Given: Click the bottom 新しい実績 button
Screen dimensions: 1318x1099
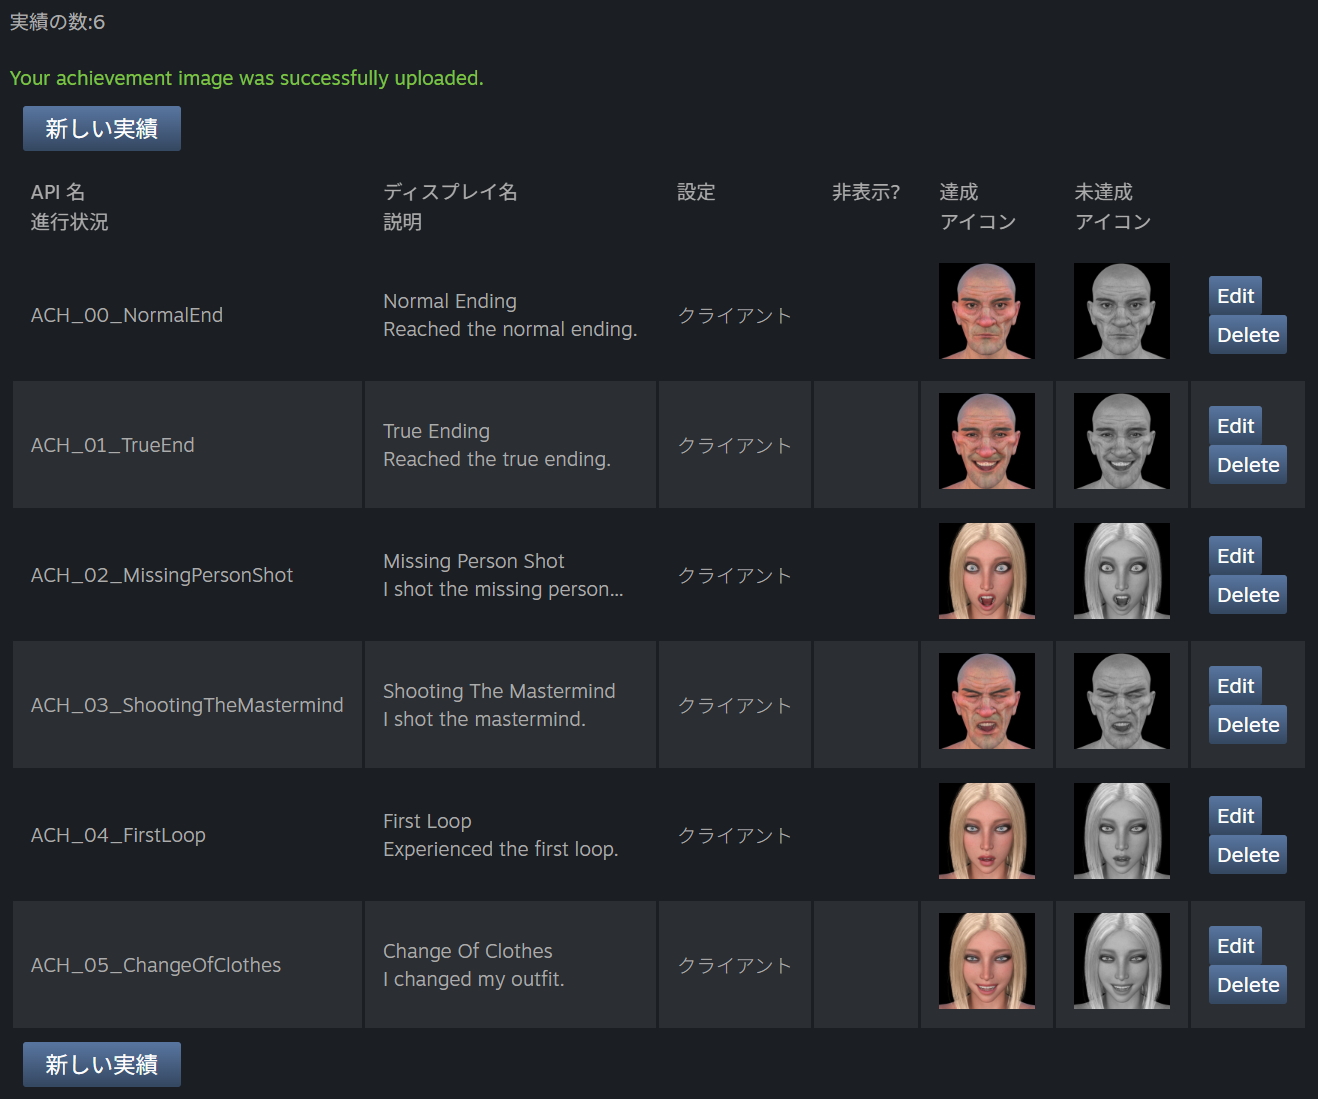Looking at the screenshot, I should click(101, 1064).
